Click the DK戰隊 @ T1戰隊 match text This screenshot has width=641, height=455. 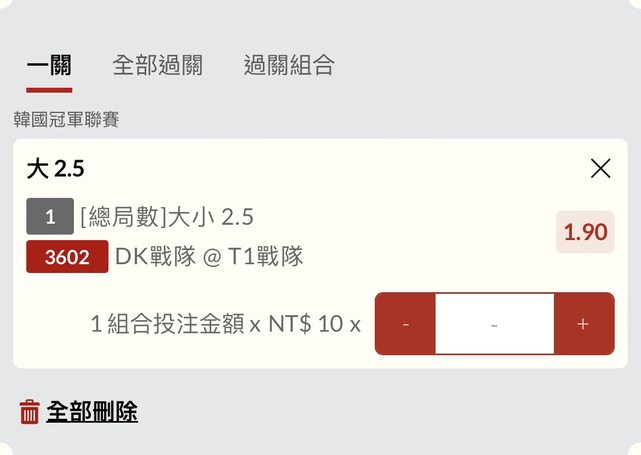tap(209, 257)
